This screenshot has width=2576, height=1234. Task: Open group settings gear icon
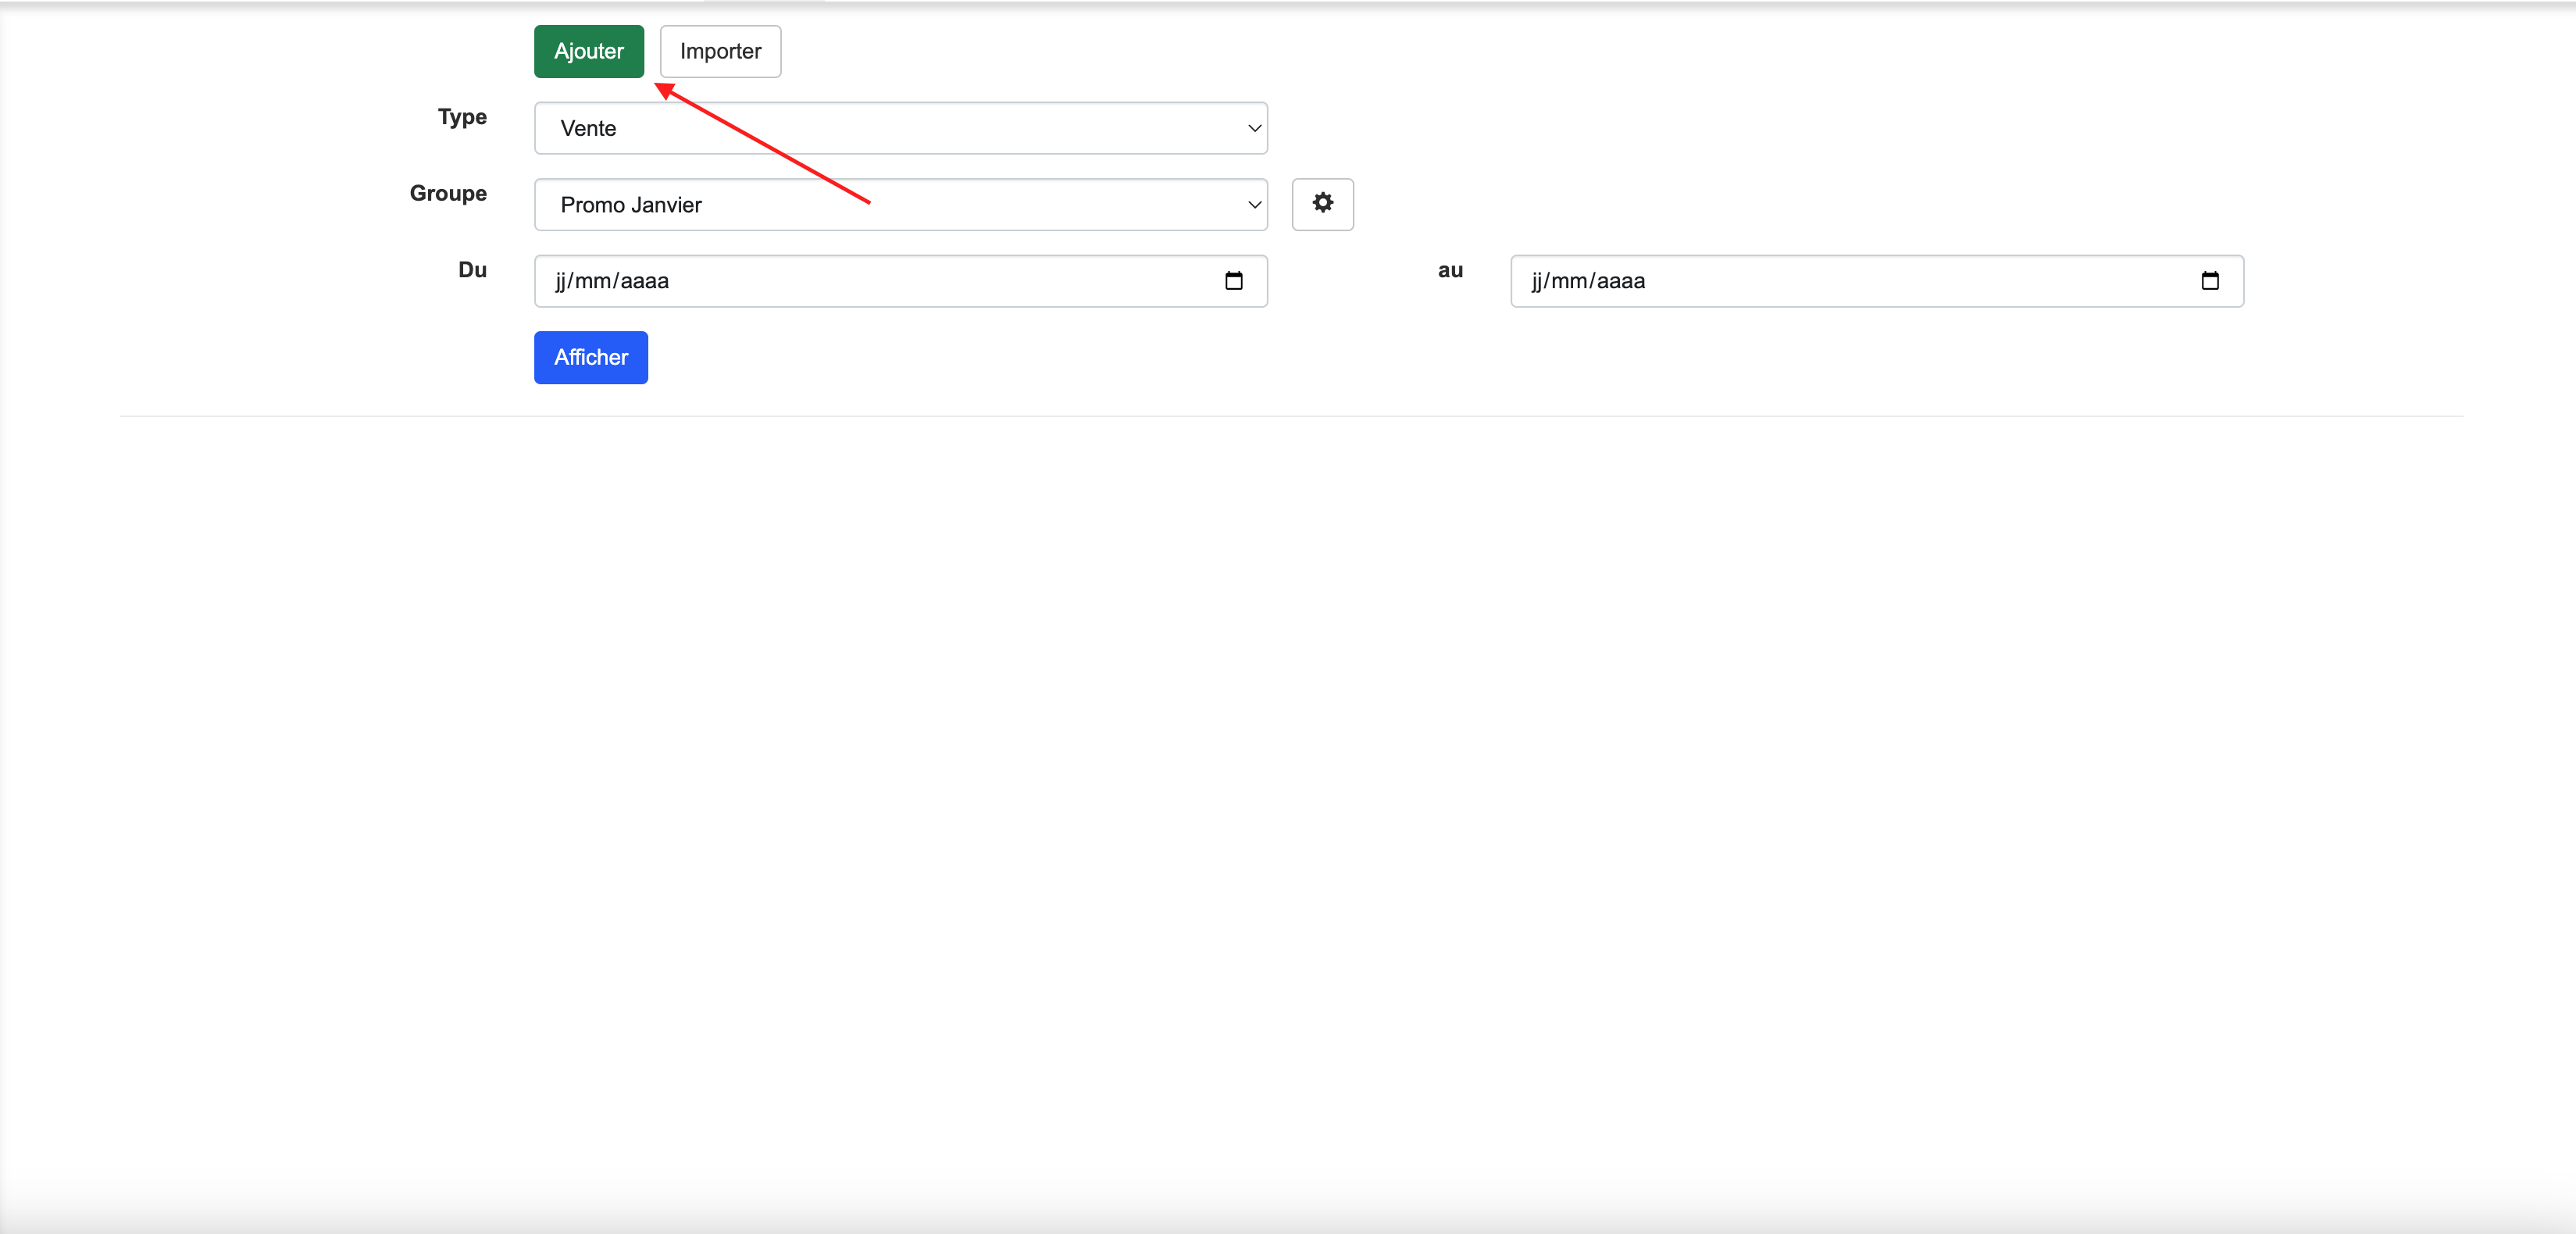click(x=1322, y=204)
